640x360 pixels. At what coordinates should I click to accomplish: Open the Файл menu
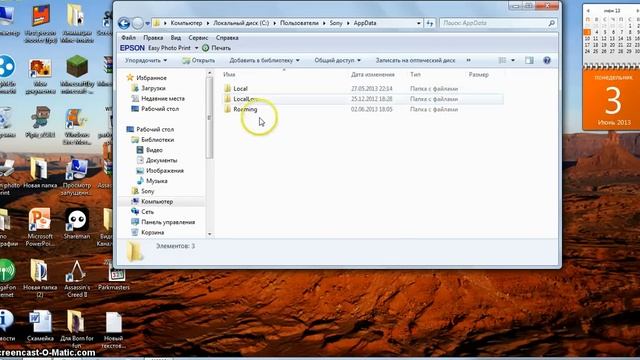128,38
